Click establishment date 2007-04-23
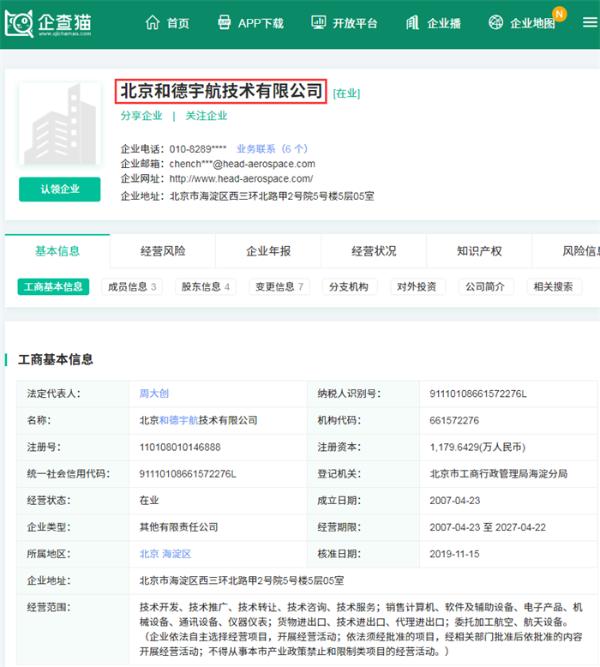 pos(454,501)
